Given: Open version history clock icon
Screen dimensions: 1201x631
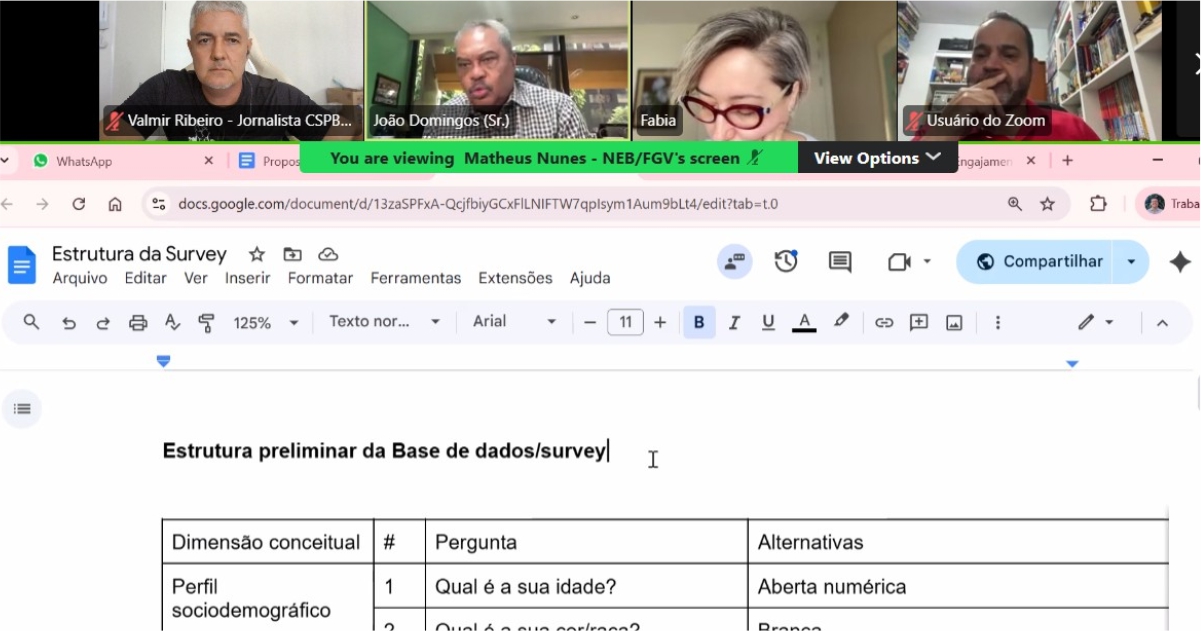Looking at the screenshot, I should (x=786, y=261).
